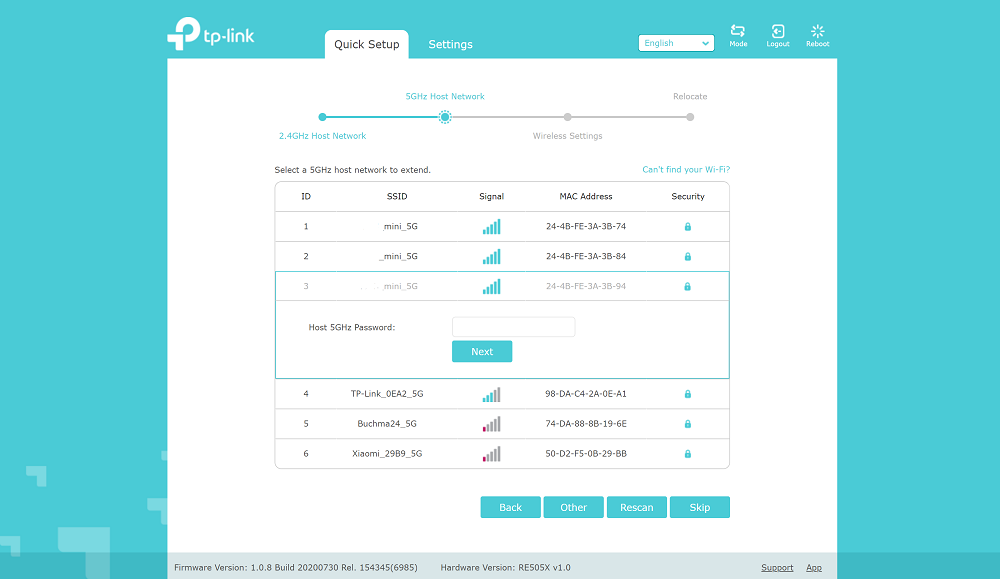Click signal icon of Xiaomi_29B9_5G
This screenshot has height=579, width=1000.
click(492, 454)
